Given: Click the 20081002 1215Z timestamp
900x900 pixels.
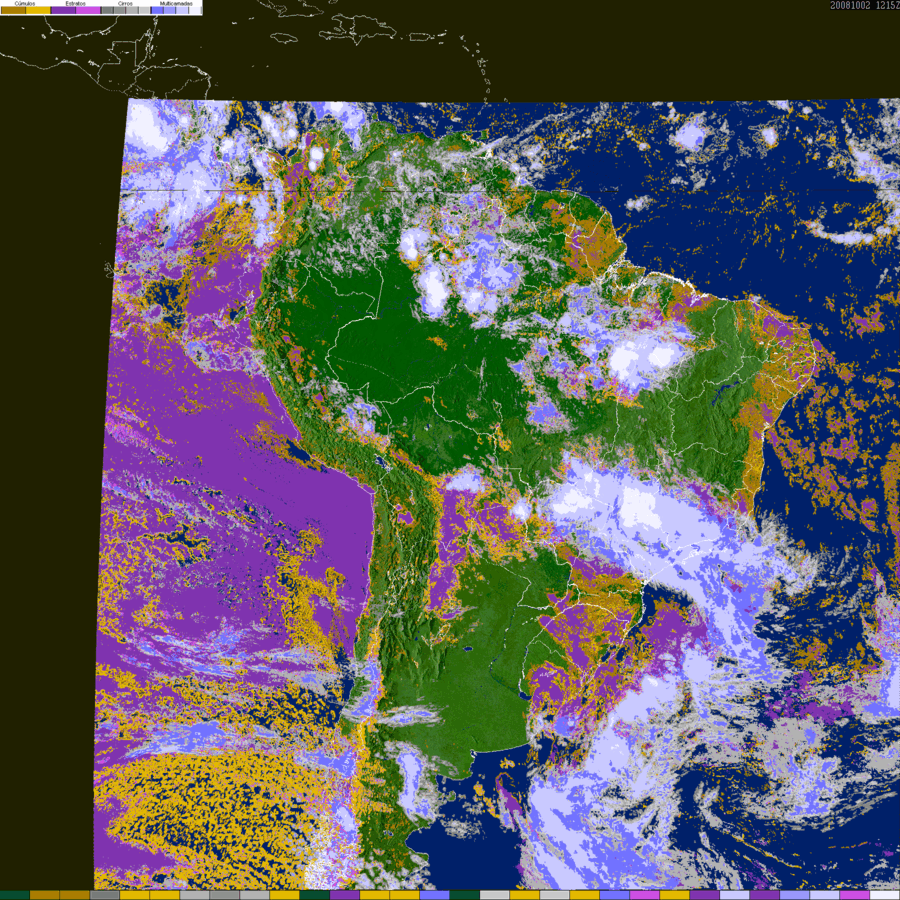Looking at the screenshot, I should 864,5.
